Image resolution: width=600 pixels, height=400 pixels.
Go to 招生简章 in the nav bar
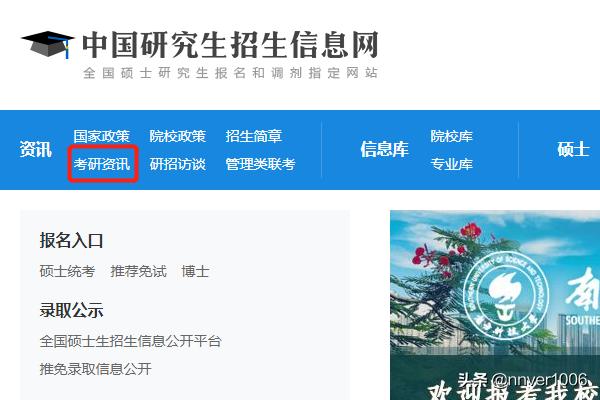pos(253,136)
